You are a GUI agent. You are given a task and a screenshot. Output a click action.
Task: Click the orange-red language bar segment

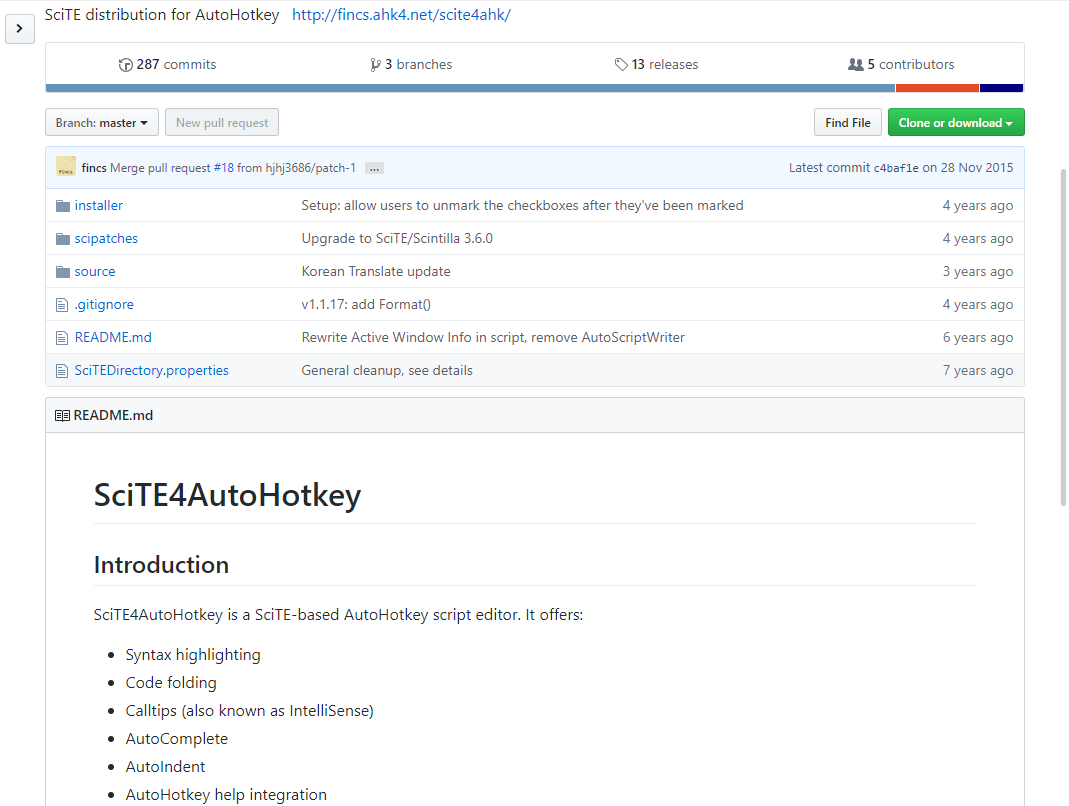pos(937,88)
